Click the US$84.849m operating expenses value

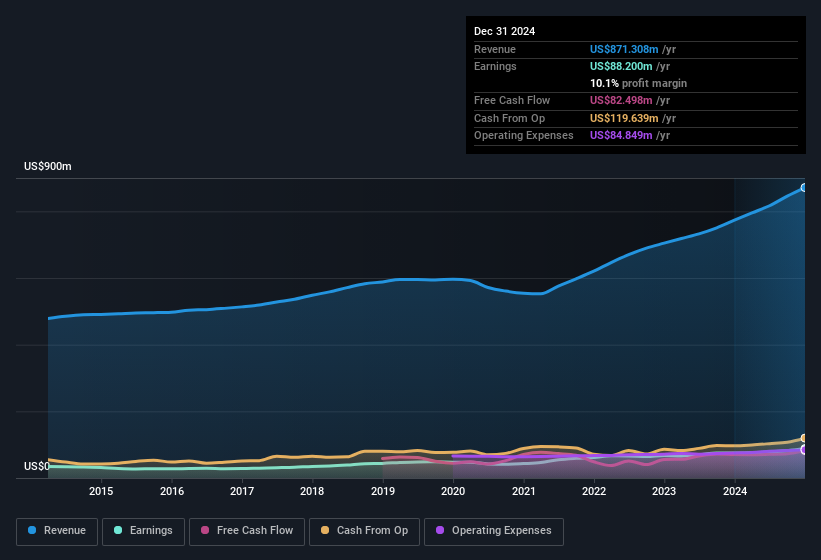[x=621, y=136]
